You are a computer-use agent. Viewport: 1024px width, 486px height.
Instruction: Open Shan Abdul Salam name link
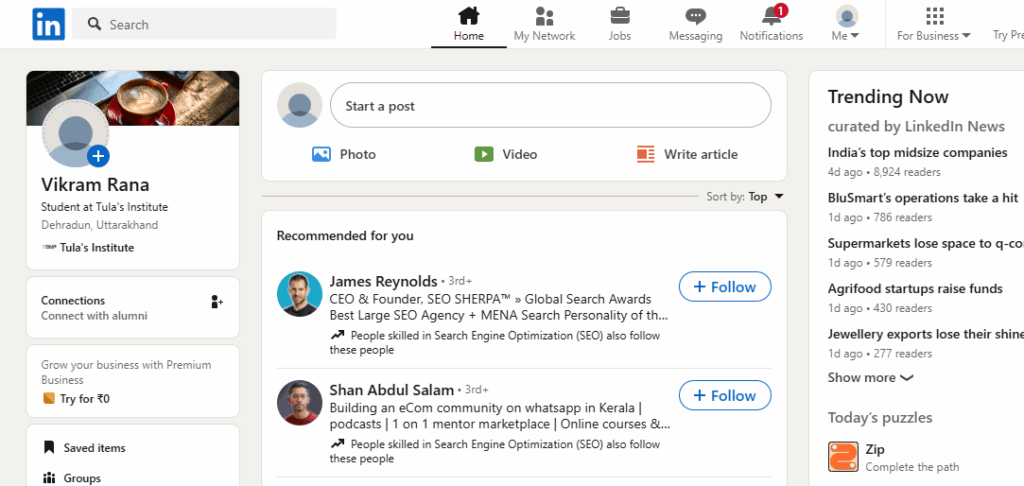(x=391, y=390)
